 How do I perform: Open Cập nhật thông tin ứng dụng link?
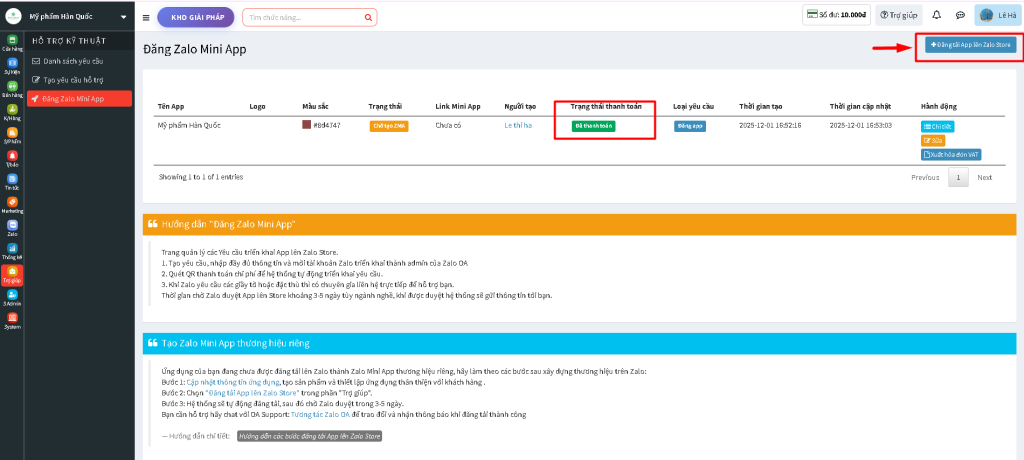click(x=233, y=382)
